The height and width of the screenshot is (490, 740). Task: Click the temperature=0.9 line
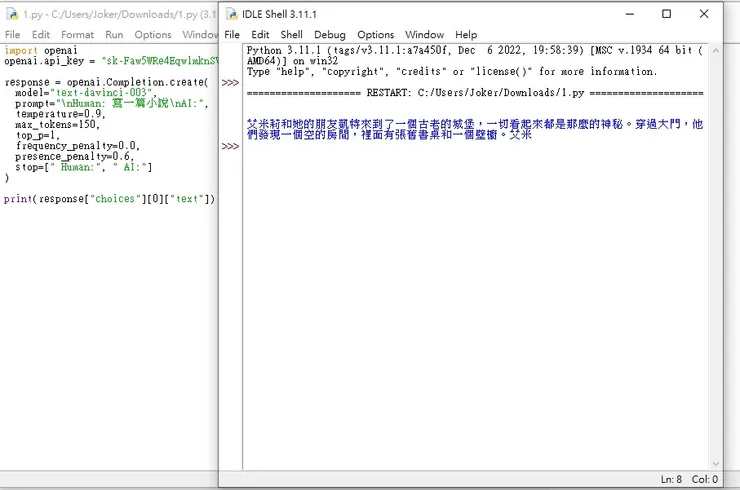60,114
